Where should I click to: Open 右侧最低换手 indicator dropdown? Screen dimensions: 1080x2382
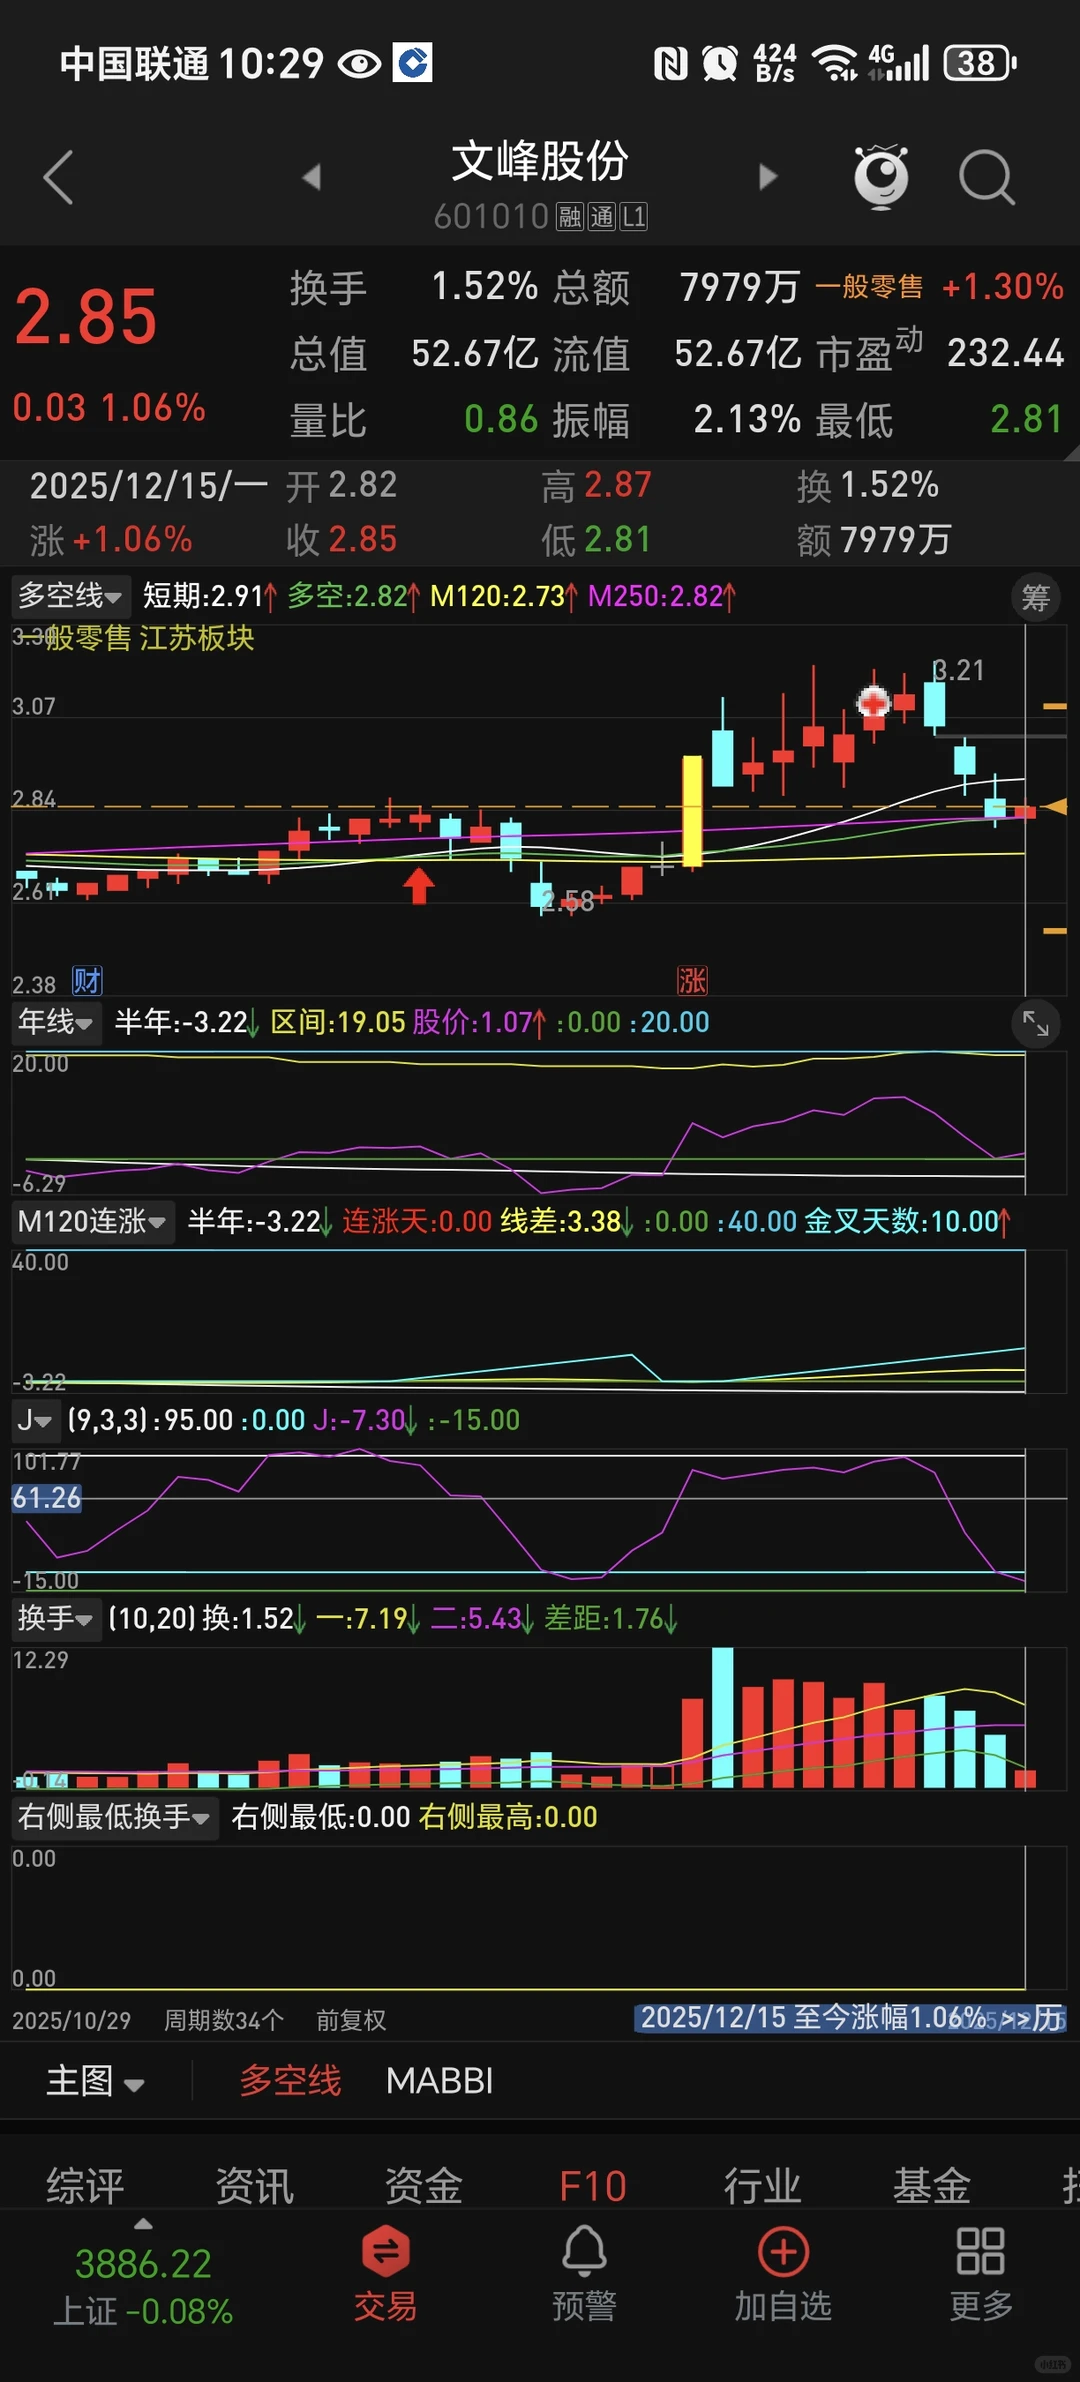point(114,1816)
